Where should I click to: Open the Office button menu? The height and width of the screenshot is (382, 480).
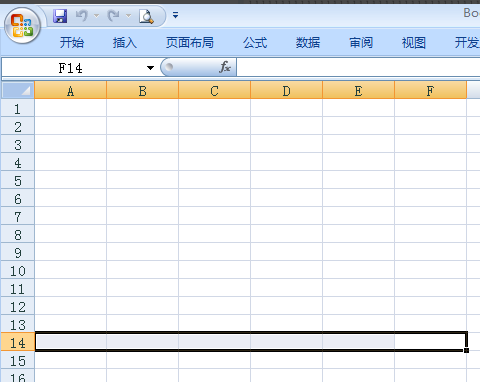[22, 26]
